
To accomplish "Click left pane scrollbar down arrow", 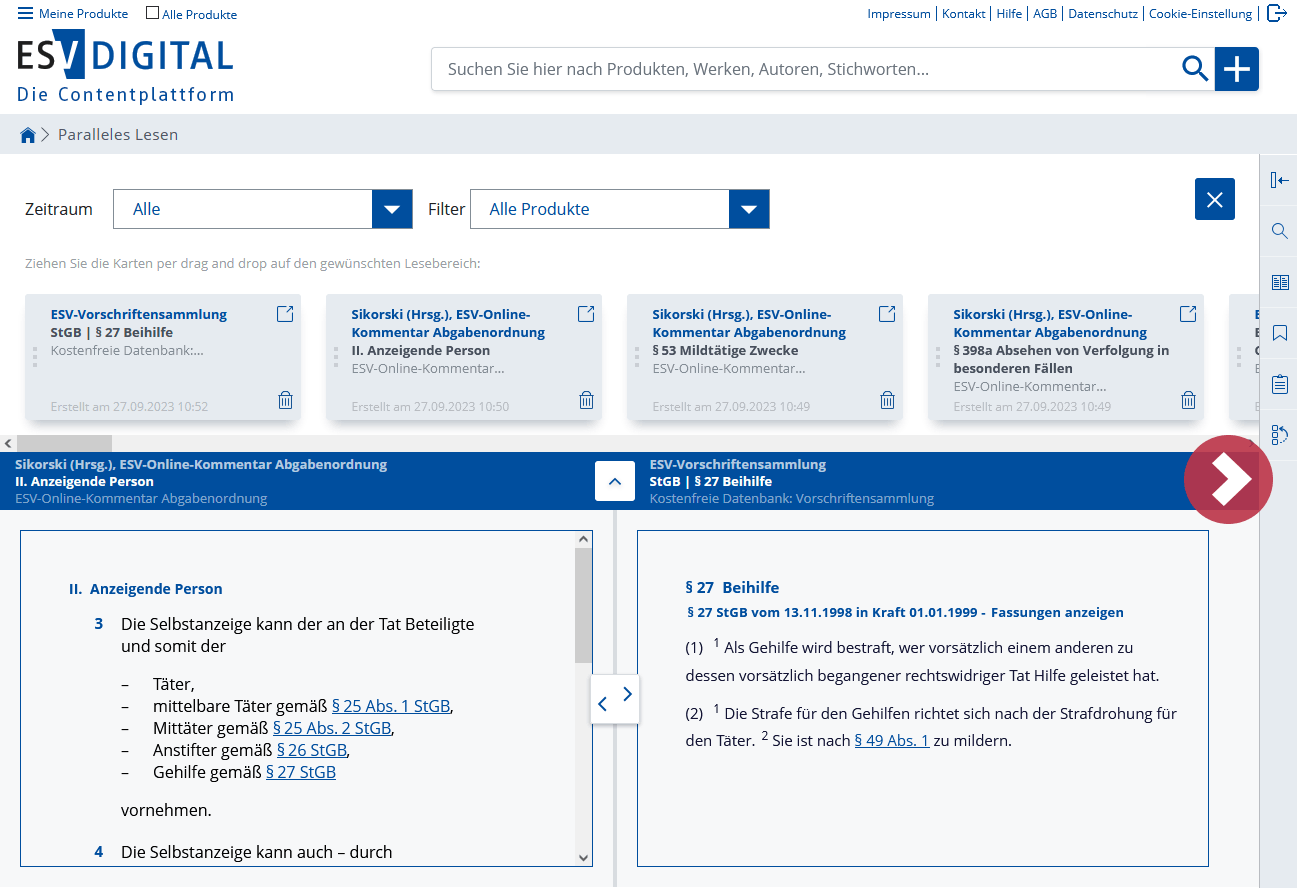I will coord(584,857).
